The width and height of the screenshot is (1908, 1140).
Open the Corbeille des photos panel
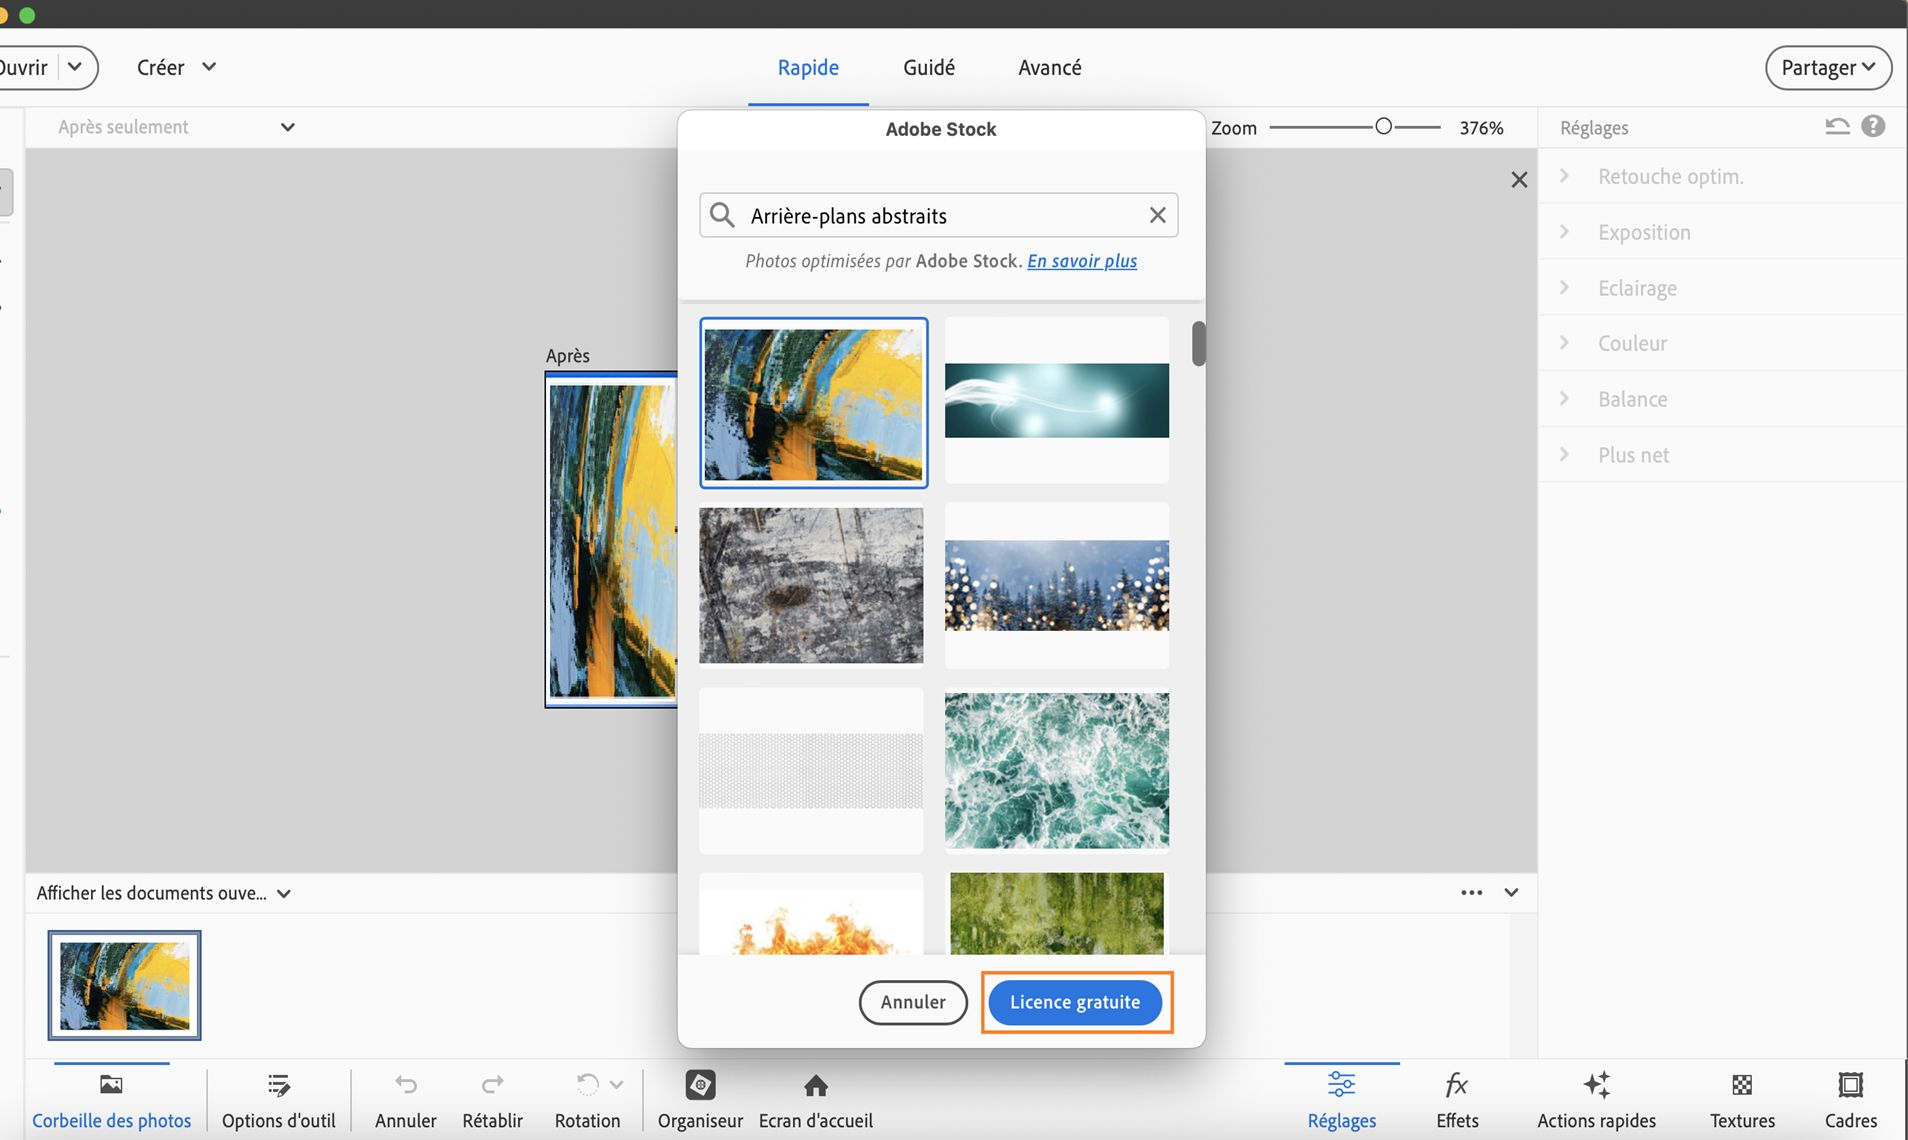click(x=111, y=1099)
